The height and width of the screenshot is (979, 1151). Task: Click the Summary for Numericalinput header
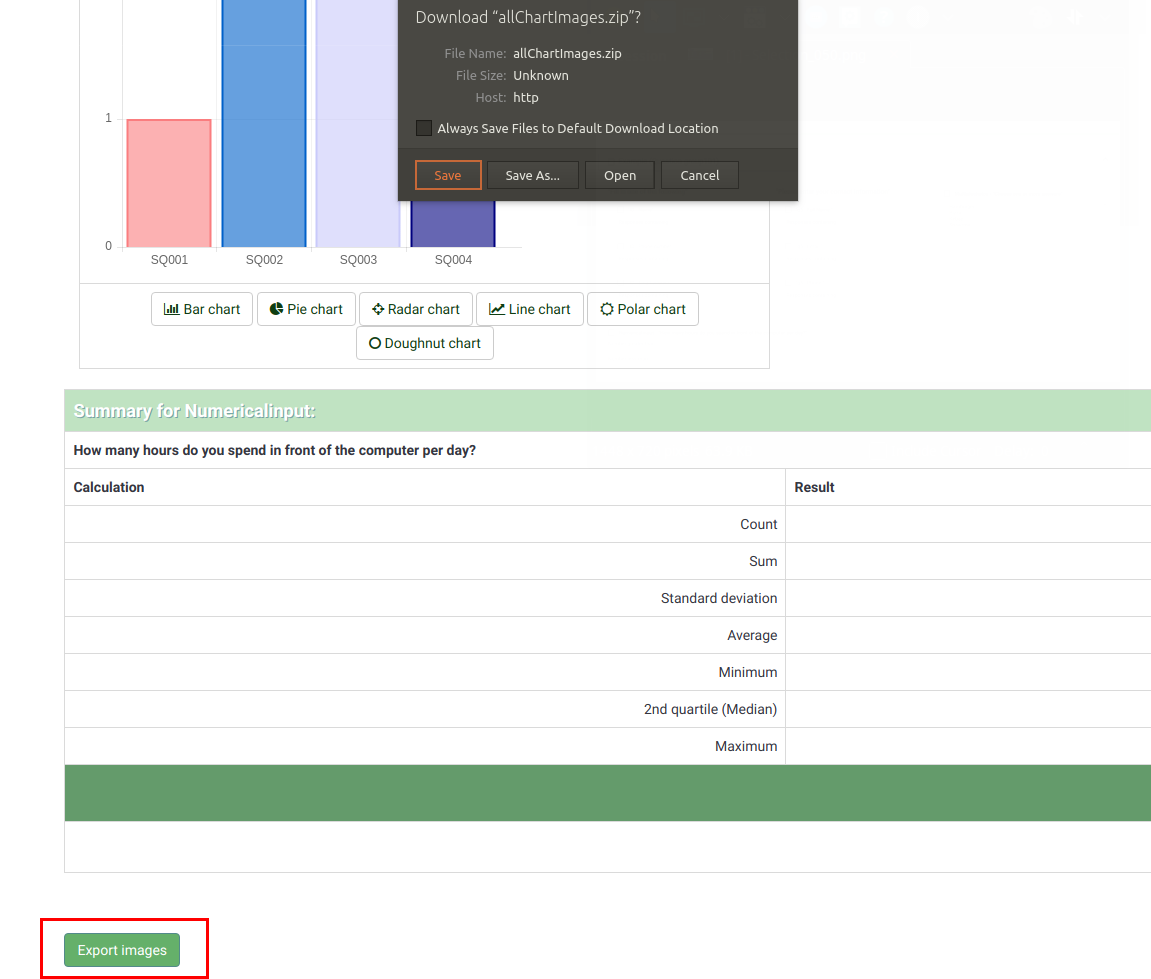195,411
